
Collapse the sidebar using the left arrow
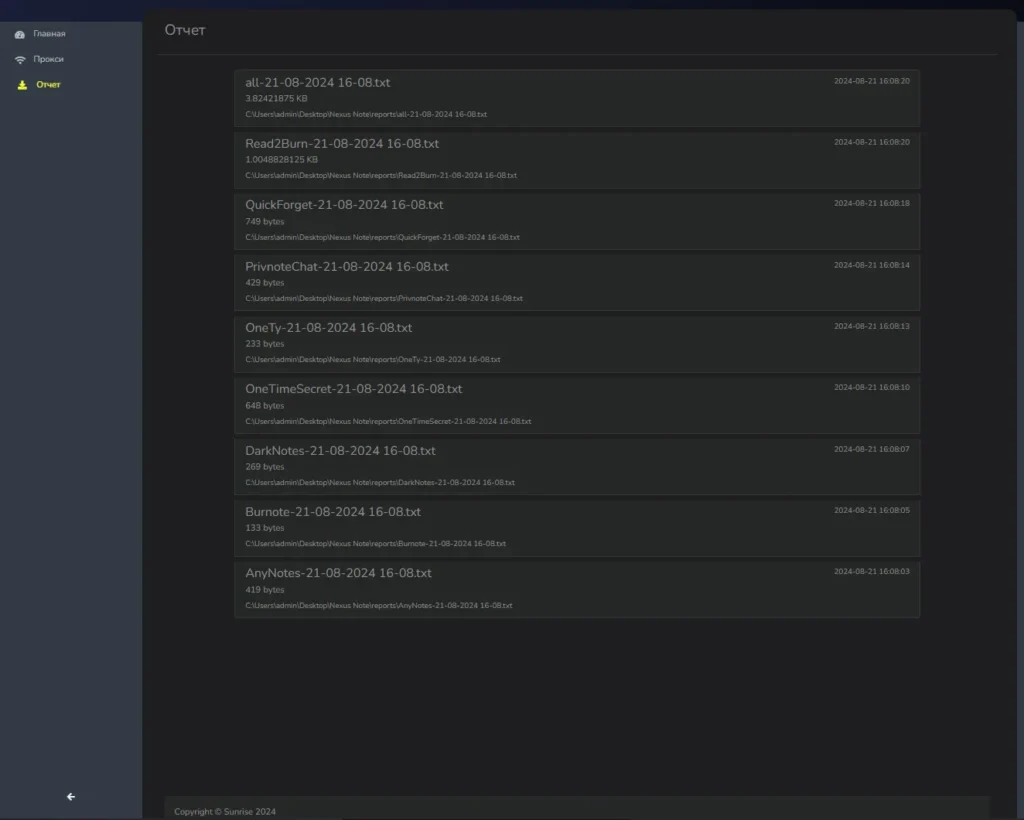70,796
